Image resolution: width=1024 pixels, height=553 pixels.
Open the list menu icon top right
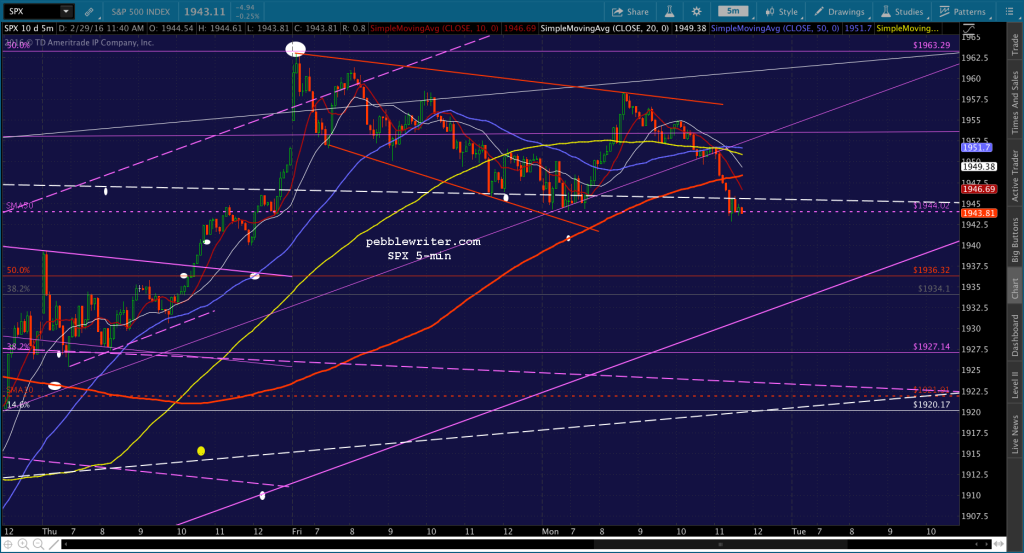[x=1009, y=12]
